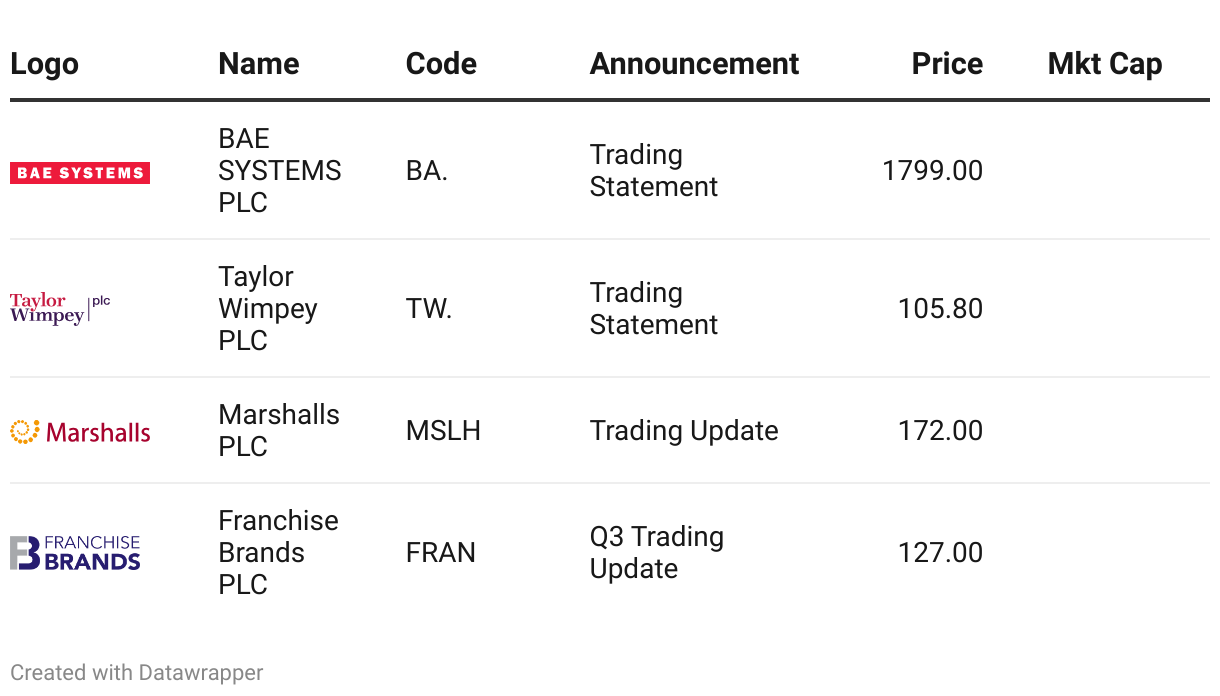Click the Franchise Brands PLC name

click(x=278, y=552)
